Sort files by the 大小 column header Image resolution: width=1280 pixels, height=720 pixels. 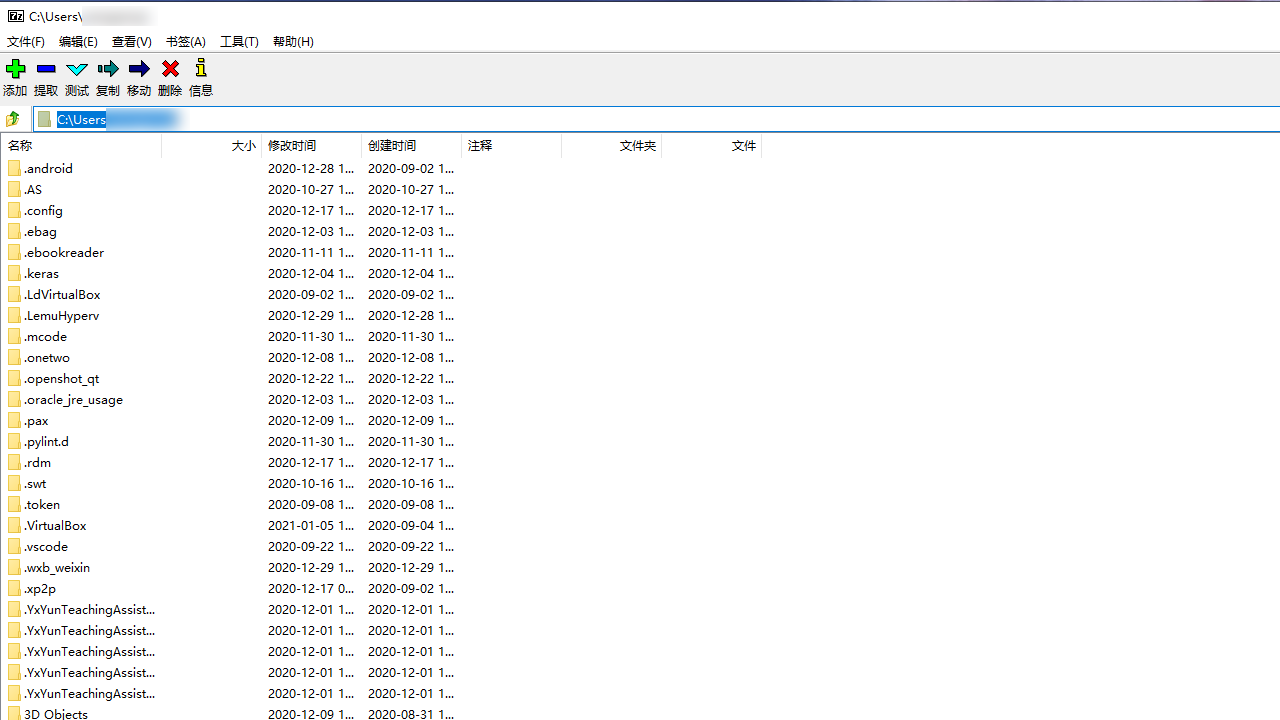pos(243,145)
